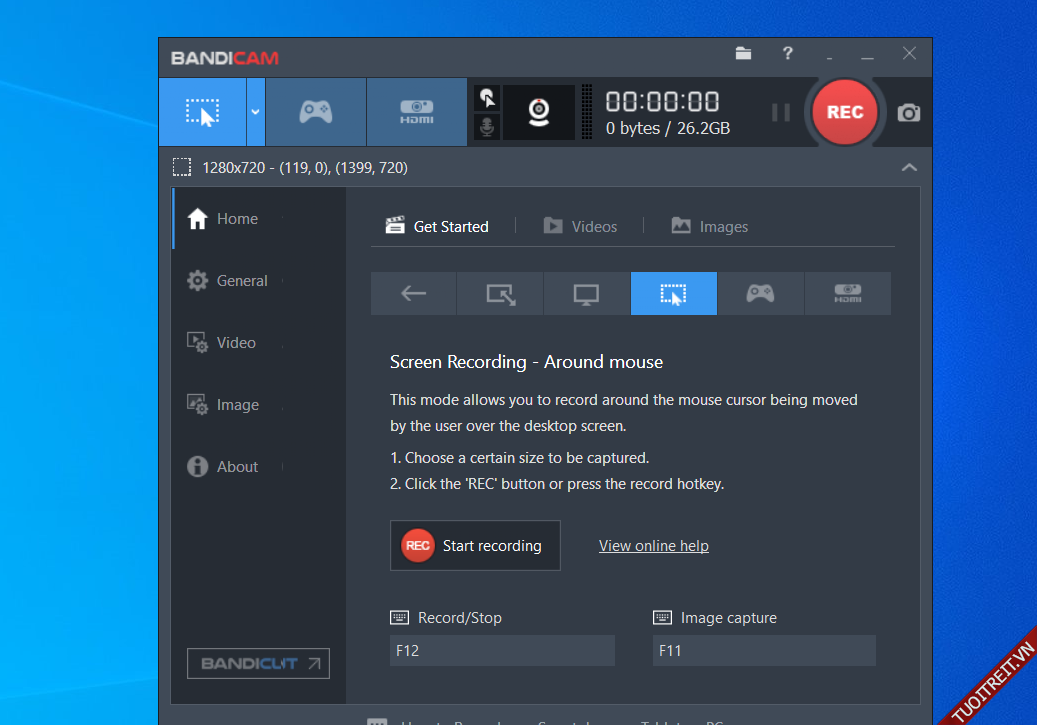The image size is (1037, 725).
Task: Open the View online help link
Action: [653, 546]
